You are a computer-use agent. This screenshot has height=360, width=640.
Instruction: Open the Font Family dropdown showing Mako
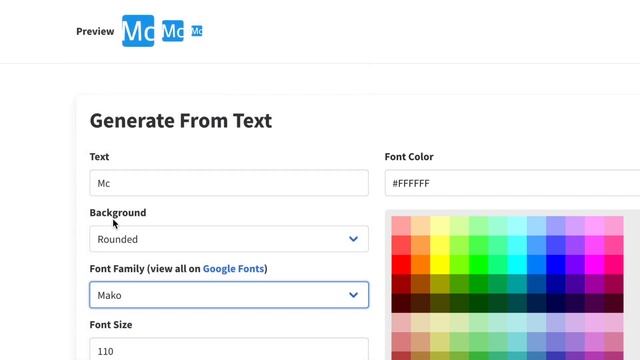pos(229,295)
